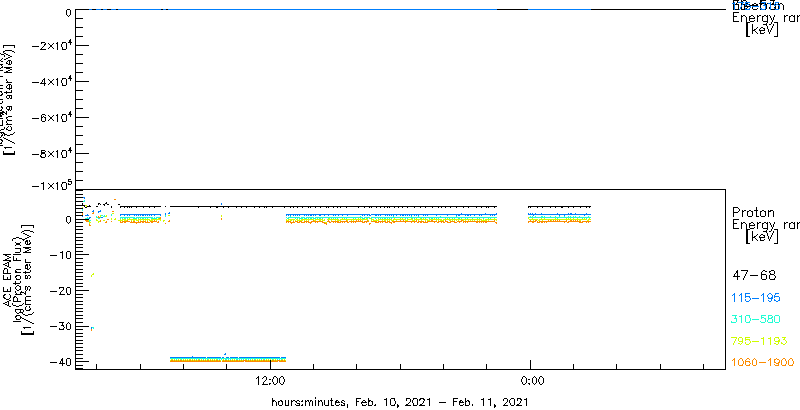Click the -6×10^4 upper axis label
The image size is (800, 410).
pos(51,117)
